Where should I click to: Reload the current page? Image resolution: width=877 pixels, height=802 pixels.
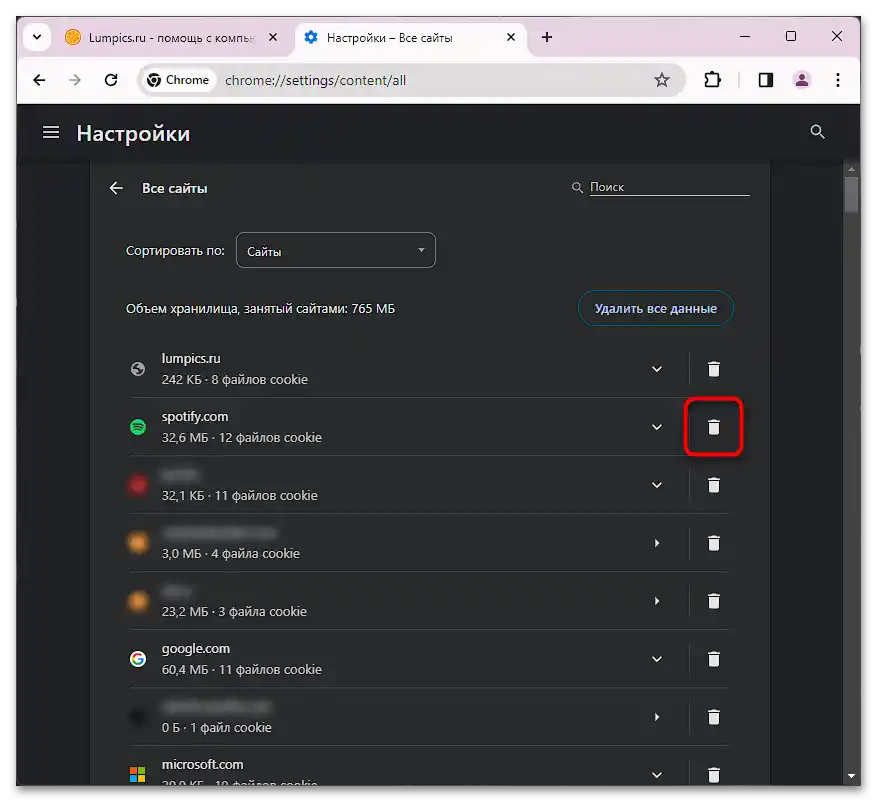pos(110,80)
